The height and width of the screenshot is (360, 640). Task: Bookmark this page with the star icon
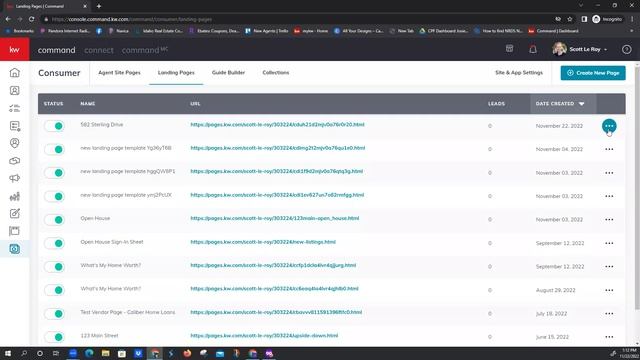(x=570, y=19)
